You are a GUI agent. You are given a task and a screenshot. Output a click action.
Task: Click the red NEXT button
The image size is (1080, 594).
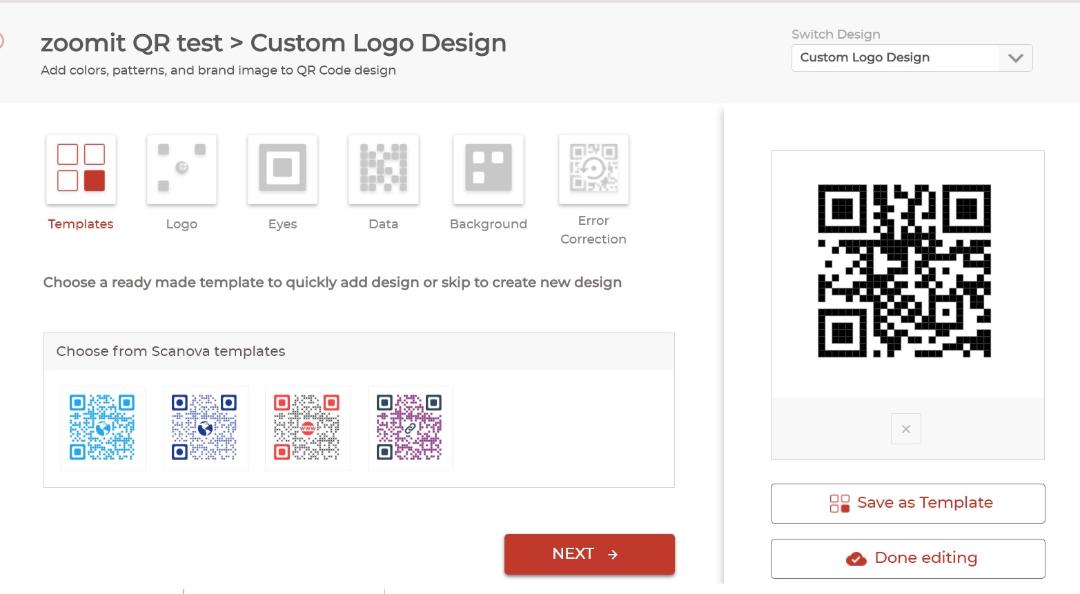(590, 554)
